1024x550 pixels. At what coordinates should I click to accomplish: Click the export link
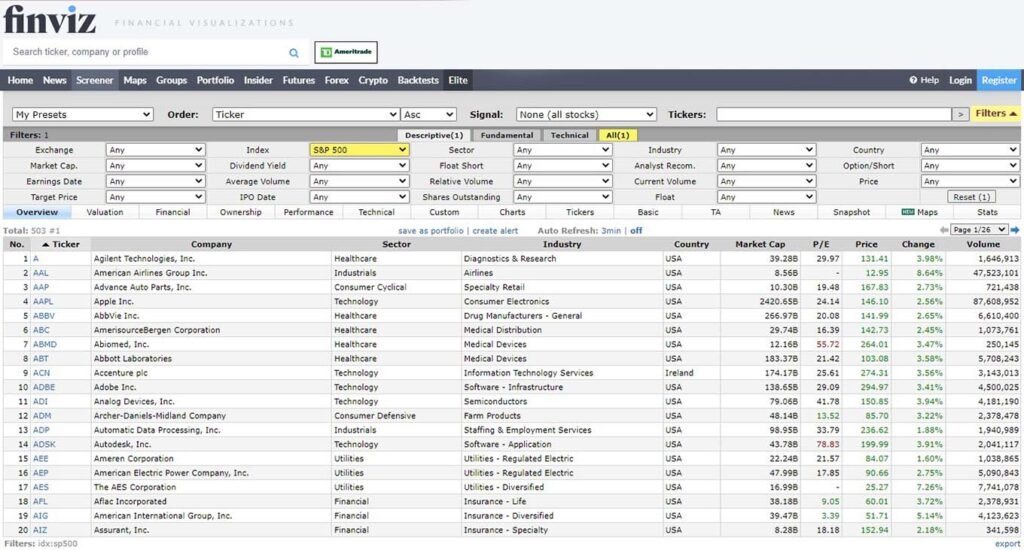pyautogui.click(x=1007, y=543)
